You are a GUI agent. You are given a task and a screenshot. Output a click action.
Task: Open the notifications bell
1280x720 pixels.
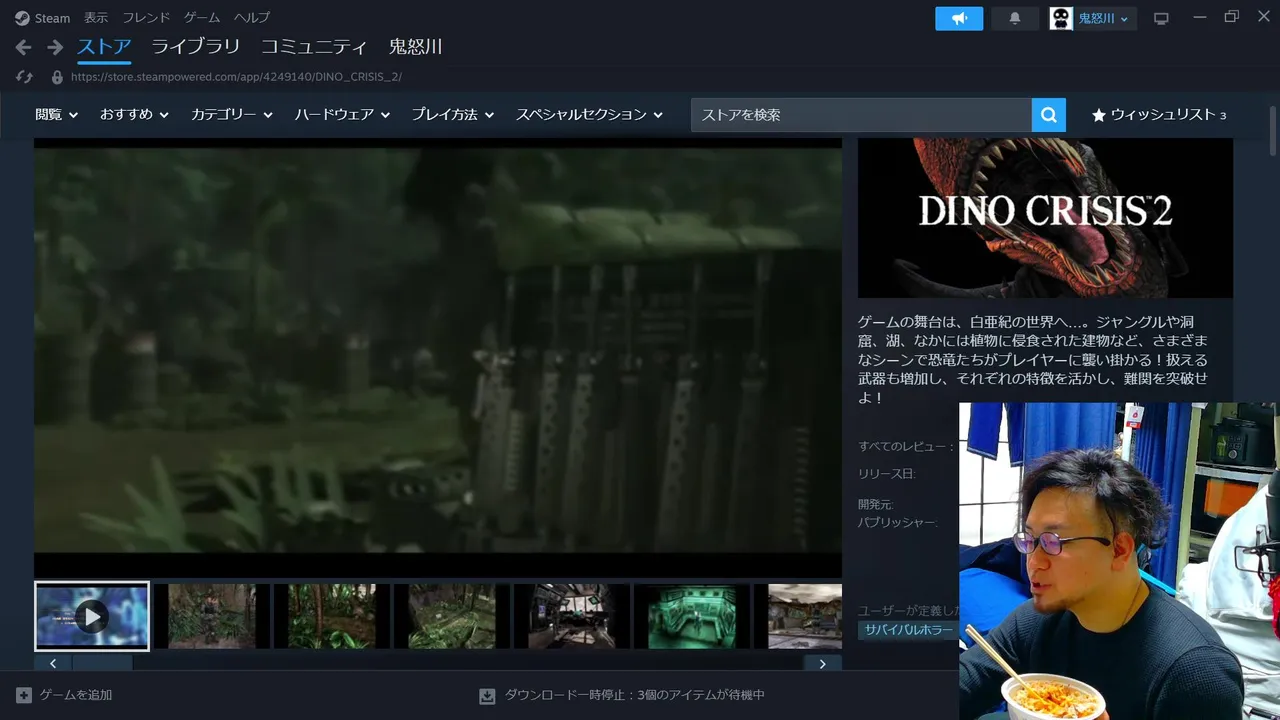pos(1015,18)
